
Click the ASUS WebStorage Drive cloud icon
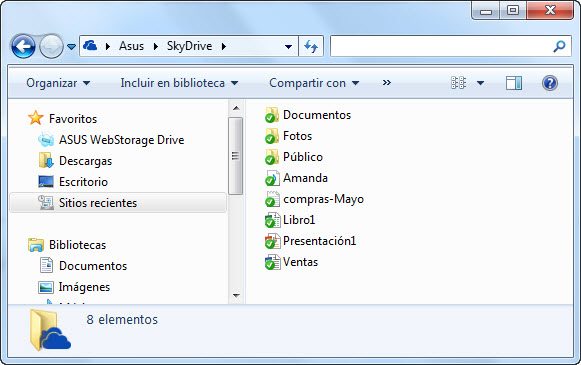pyautogui.click(x=46, y=140)
